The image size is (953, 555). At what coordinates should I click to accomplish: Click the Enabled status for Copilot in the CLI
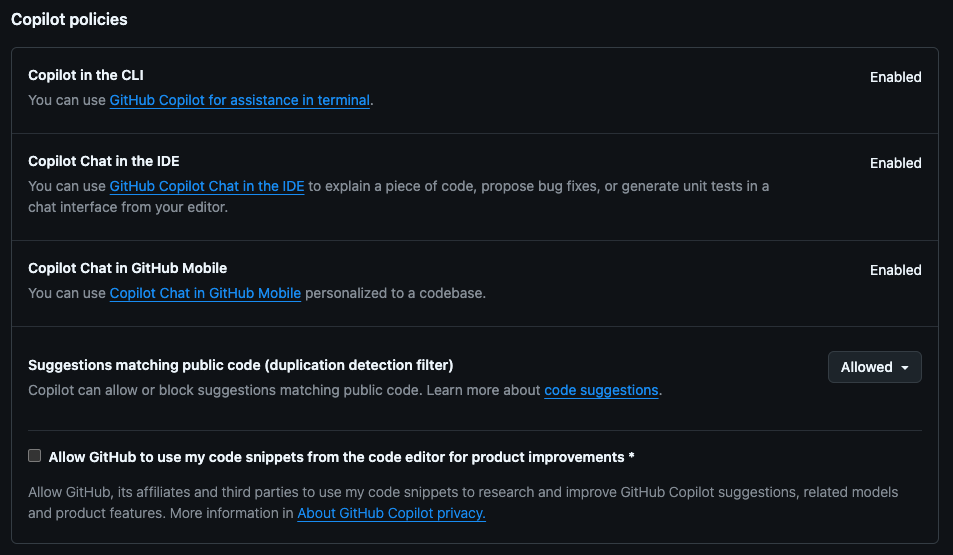point(895,78)
